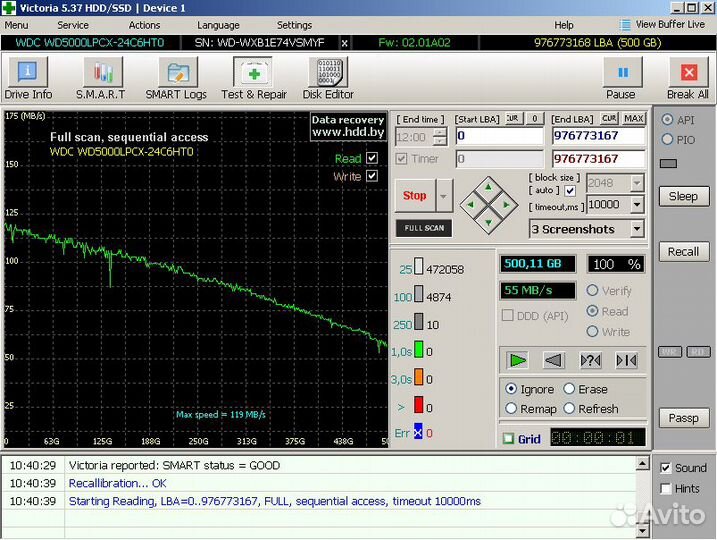Select the PIO radio button

point(667,139)
